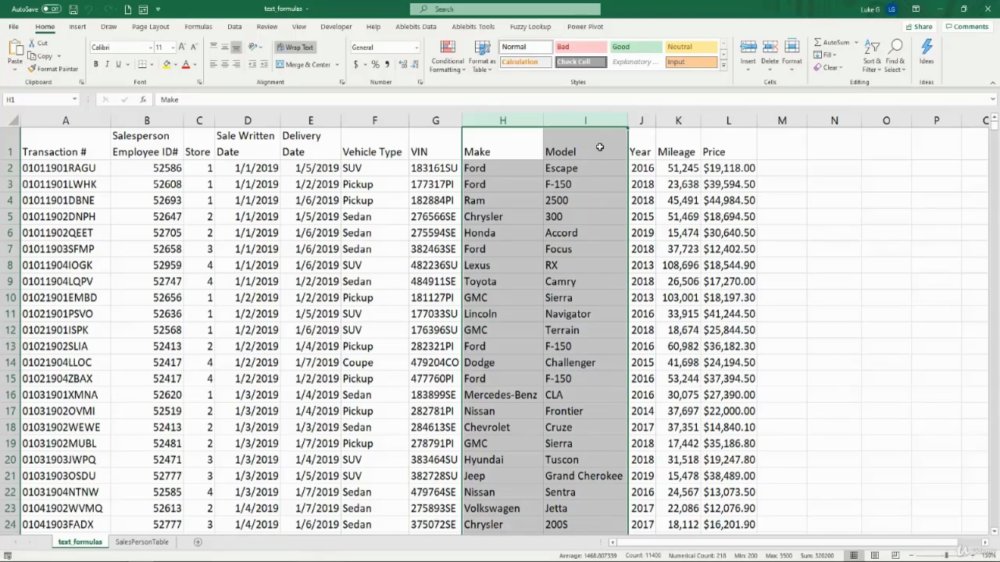Toggle Bold formatting
The width and height of the screenshot is (1000, 562).
pos(96,64)
